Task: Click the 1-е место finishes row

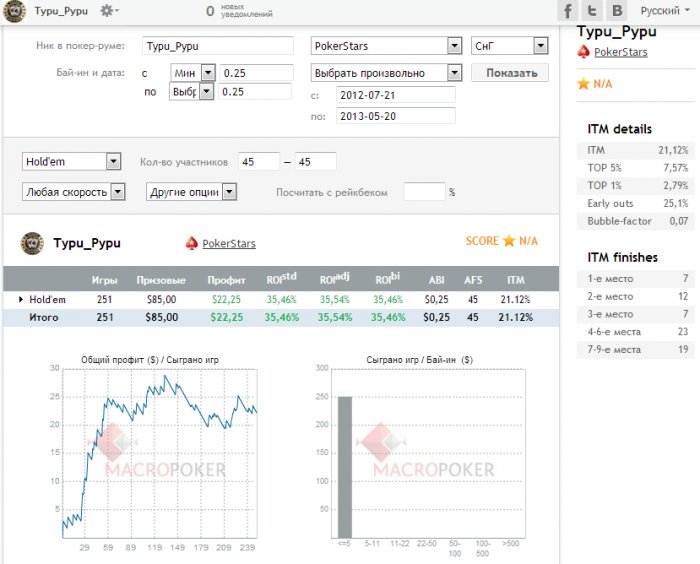Action: pos(636,279)
